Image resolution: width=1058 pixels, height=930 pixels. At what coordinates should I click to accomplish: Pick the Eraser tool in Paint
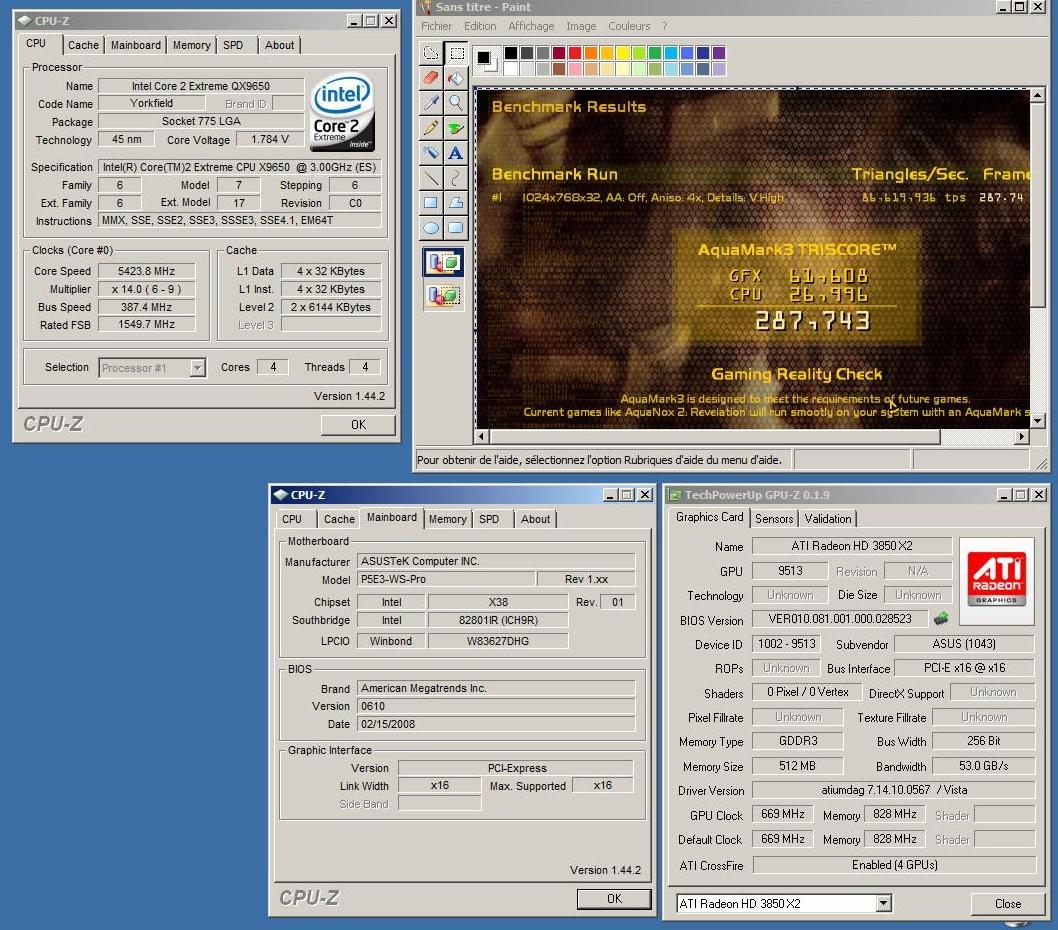[431, 78]
